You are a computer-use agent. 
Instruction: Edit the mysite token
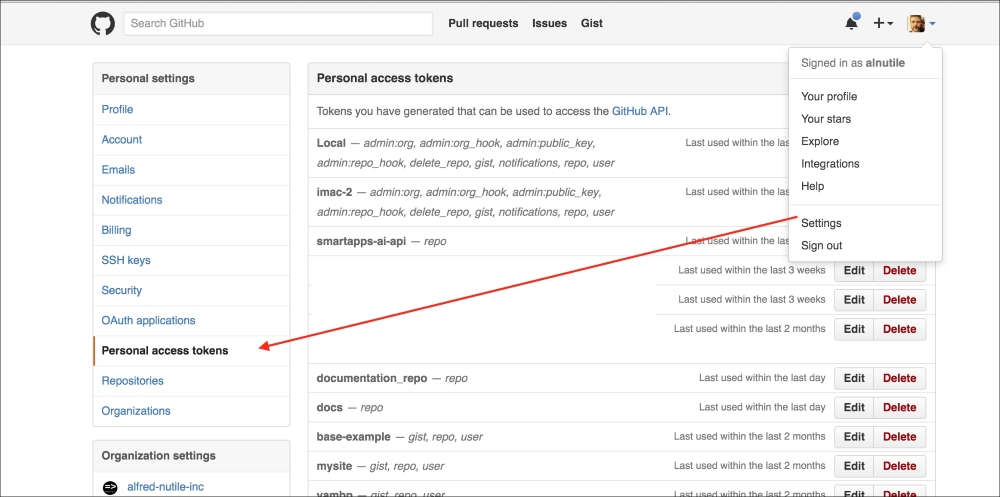click(x=854, y=466)
